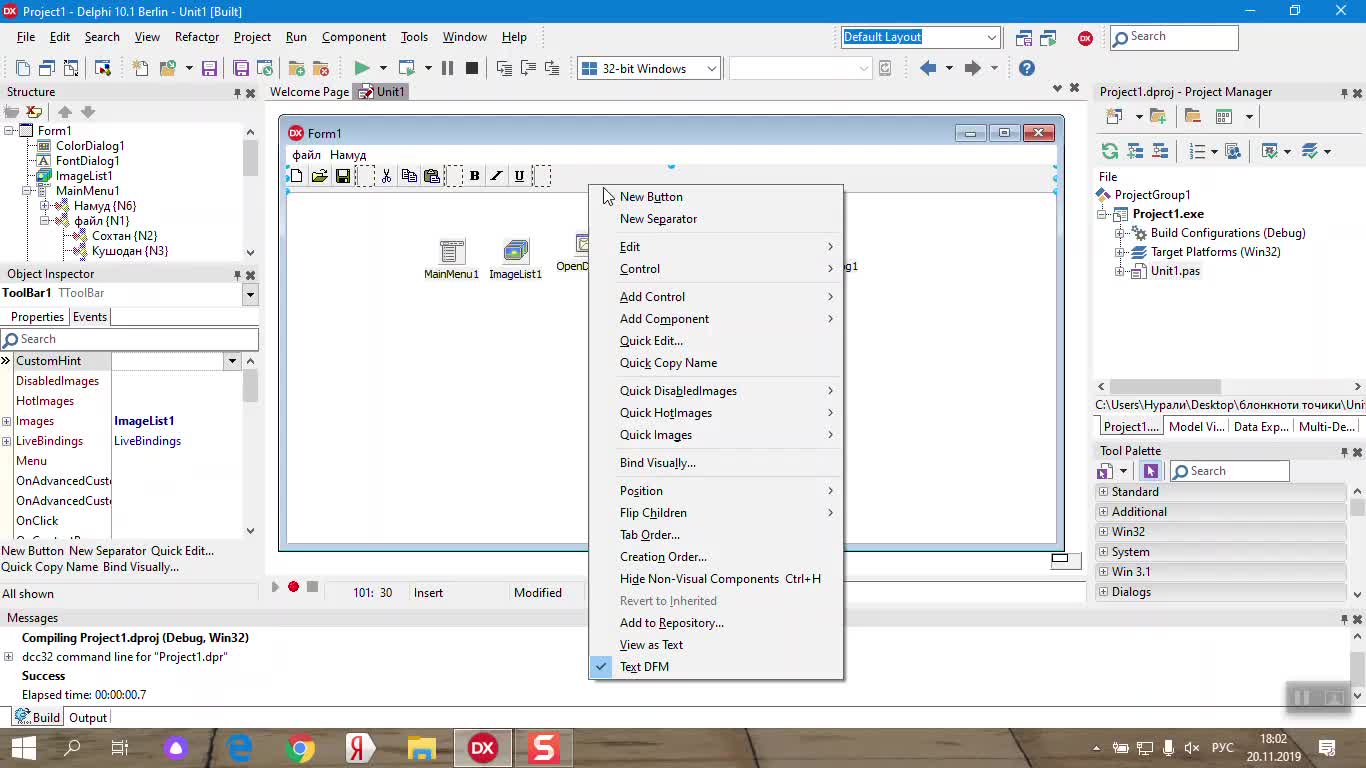Viewport: 1366px width, 768px height.
Task: Choose New Separator from context menu
Action: tap(715, 219)
